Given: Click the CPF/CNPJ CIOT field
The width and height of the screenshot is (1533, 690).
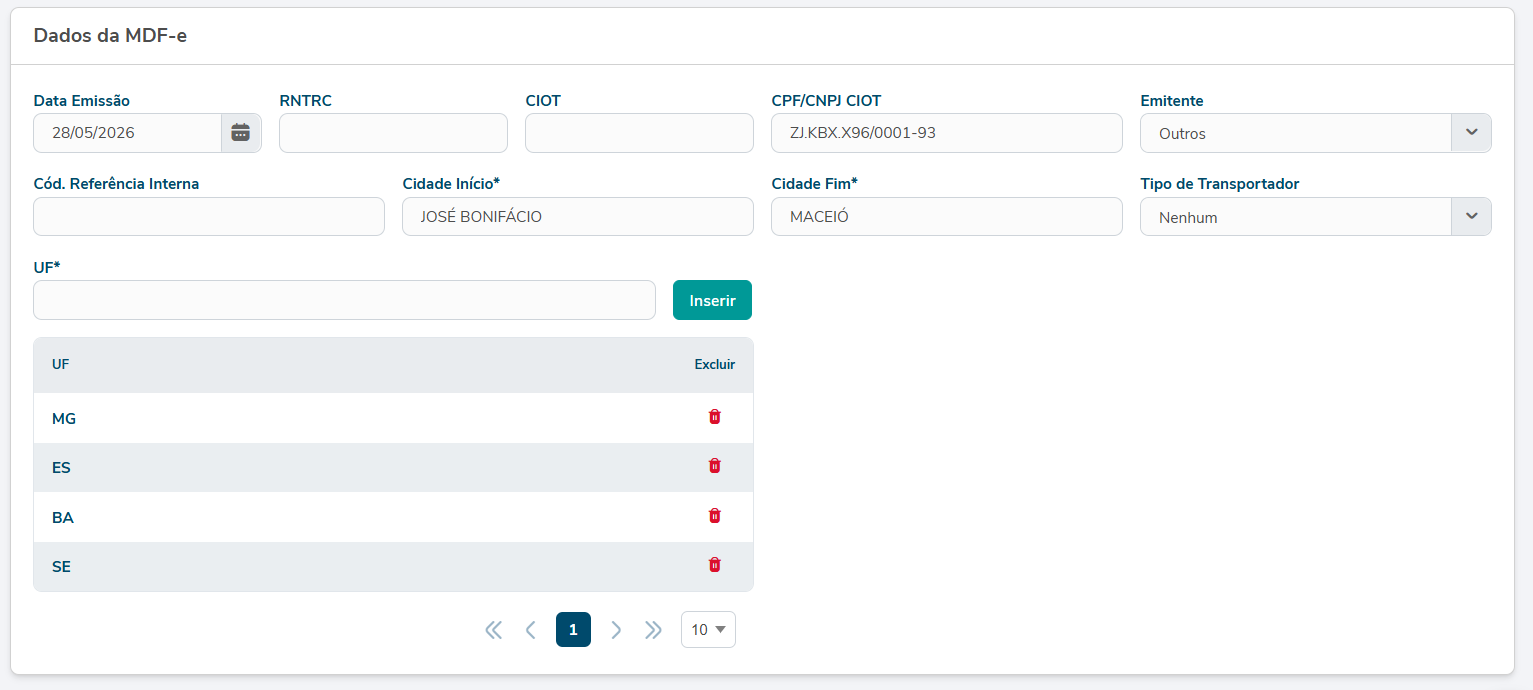Looking at the screenshot, I should click(x=946, y=133).
